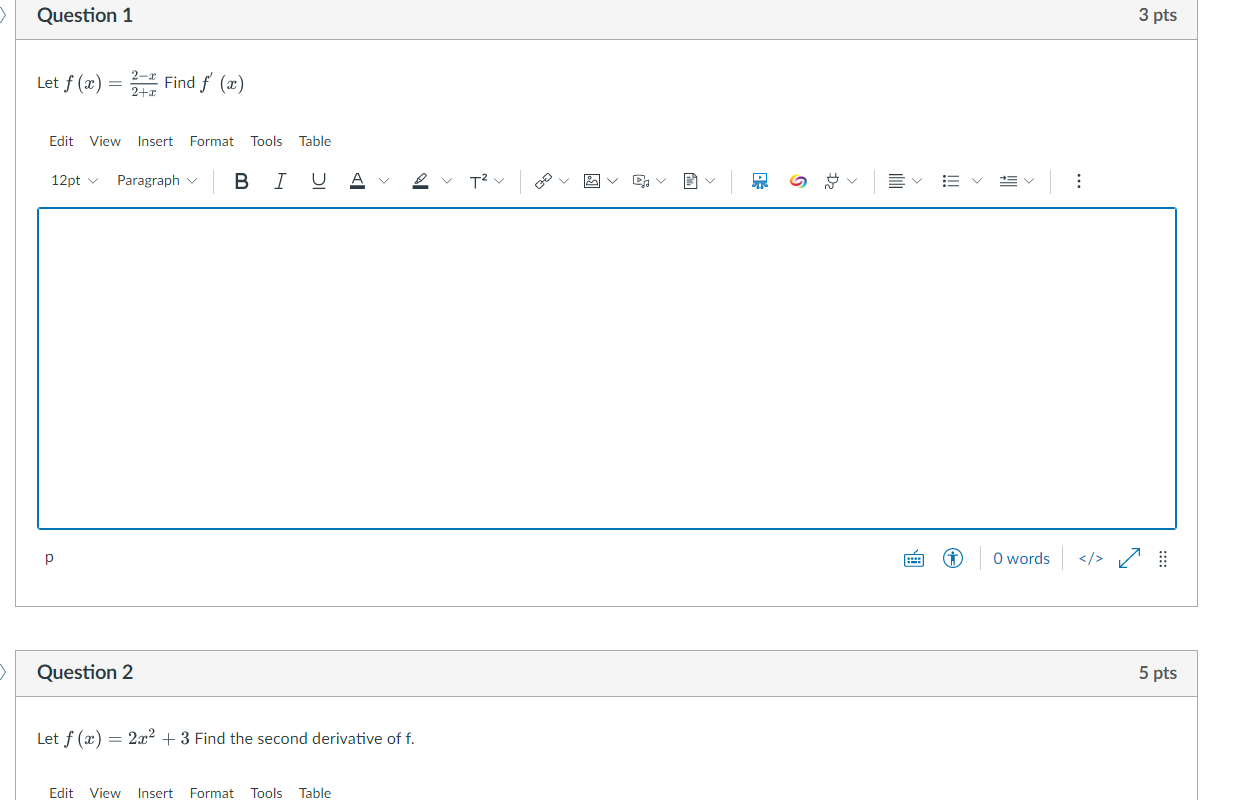Apply italic formatting
Screen dimensions: 1251x800
[x=280, y=181]
